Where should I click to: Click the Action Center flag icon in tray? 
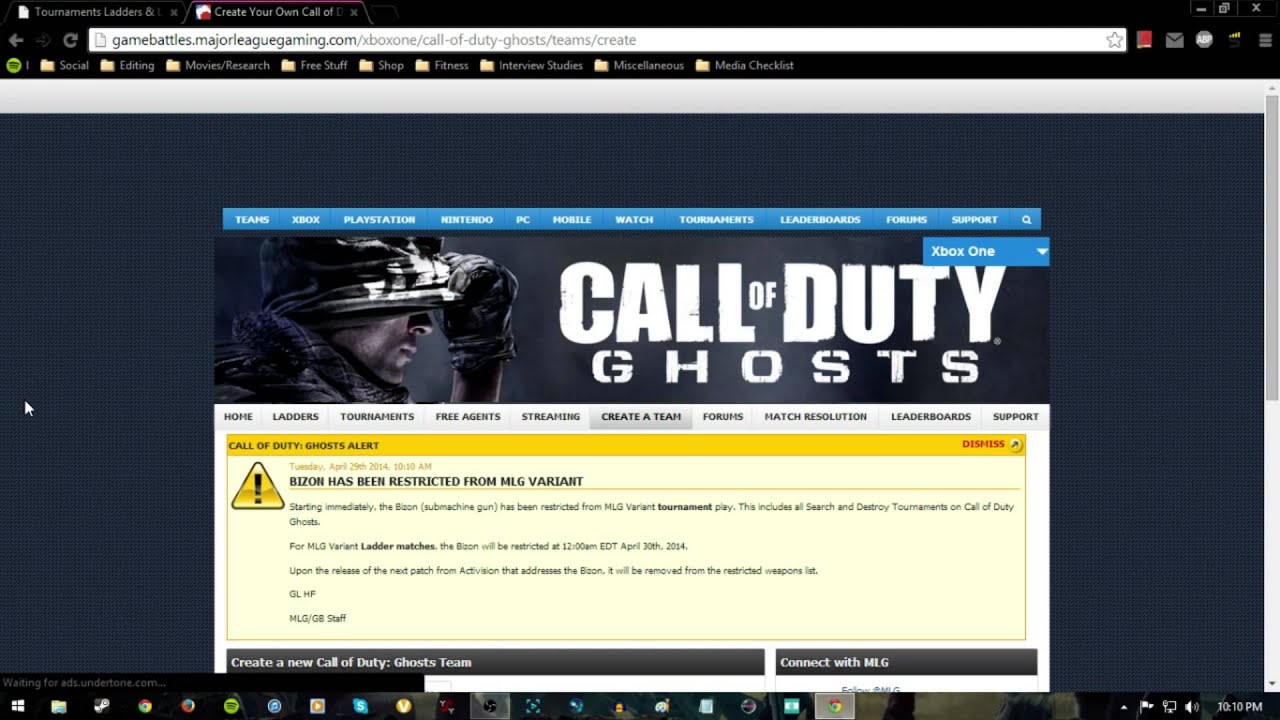tap(1148, 707)
